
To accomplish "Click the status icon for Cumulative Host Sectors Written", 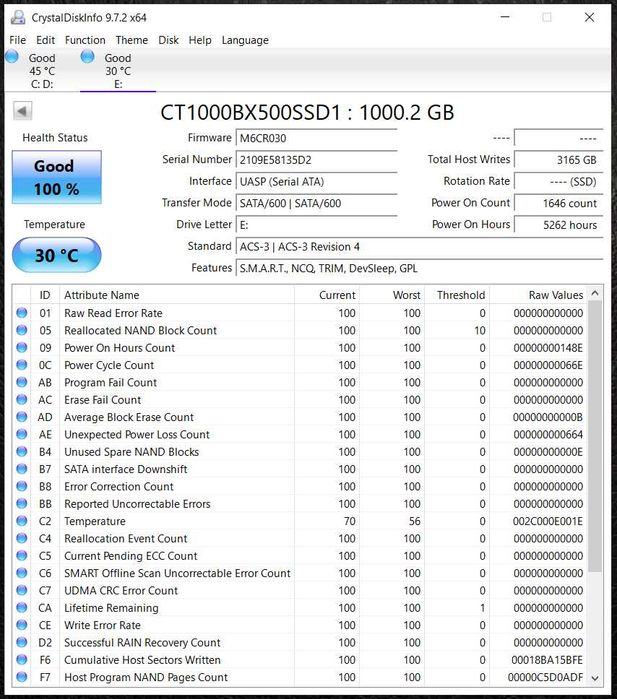I will 21,659.
